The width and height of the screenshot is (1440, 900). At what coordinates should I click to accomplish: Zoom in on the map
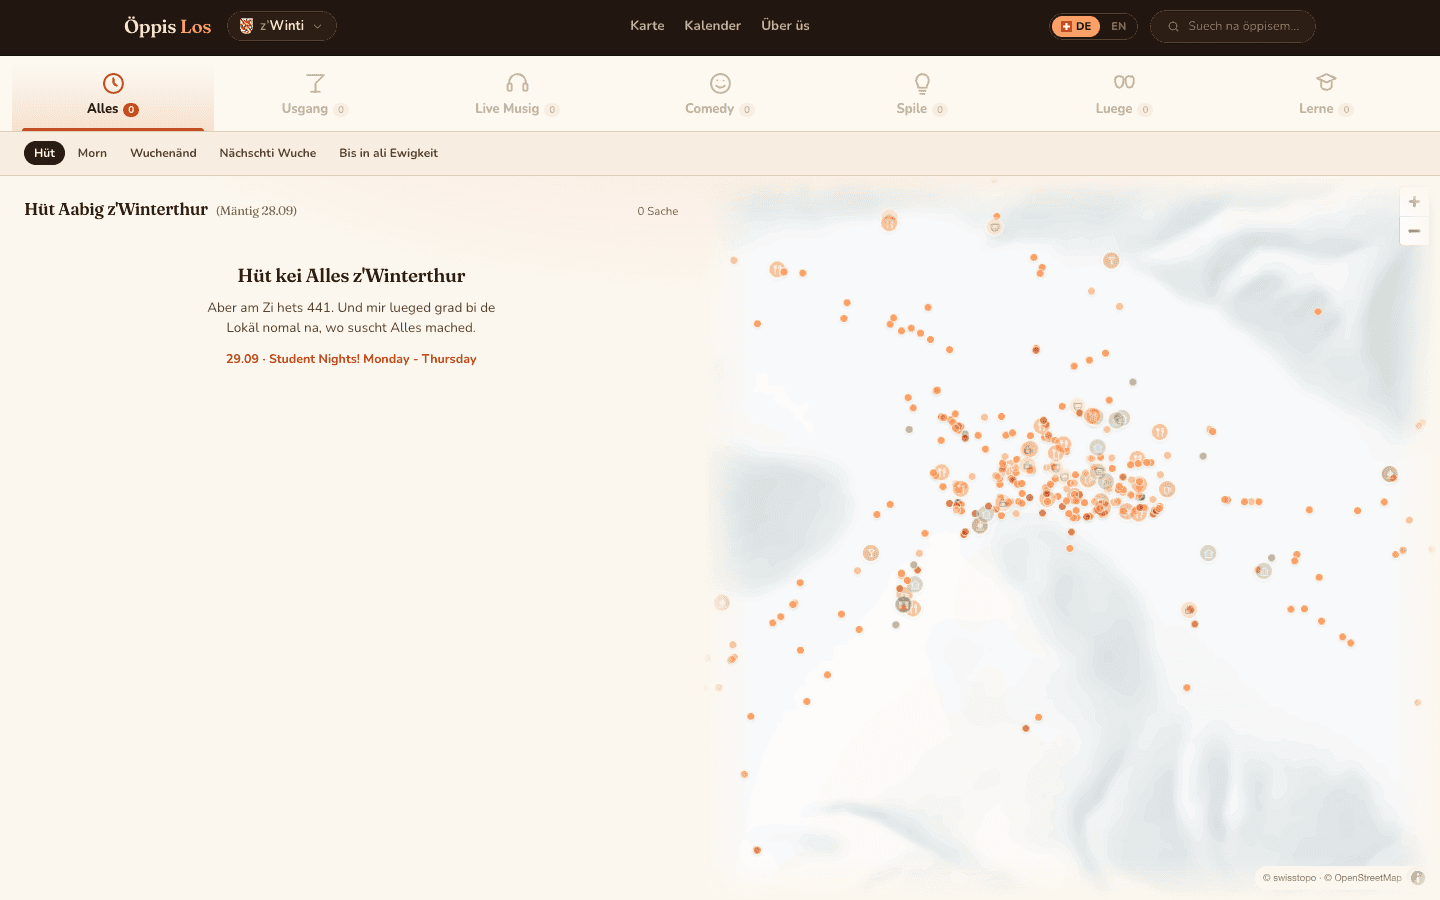pos(1414,202)
